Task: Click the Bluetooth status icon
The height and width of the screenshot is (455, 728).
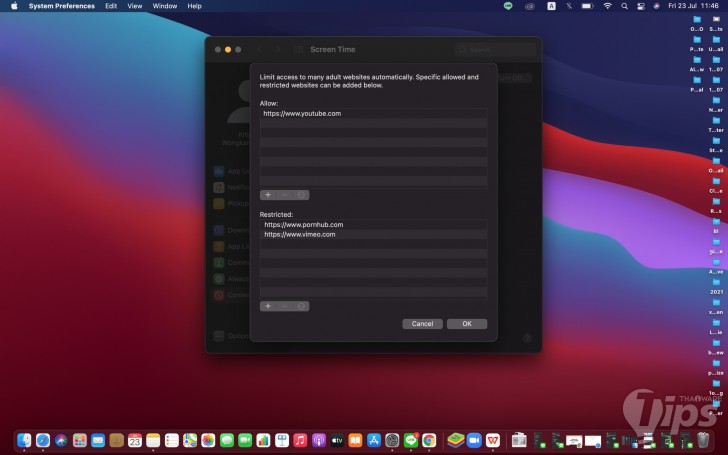Action: (x=569, y=6)
